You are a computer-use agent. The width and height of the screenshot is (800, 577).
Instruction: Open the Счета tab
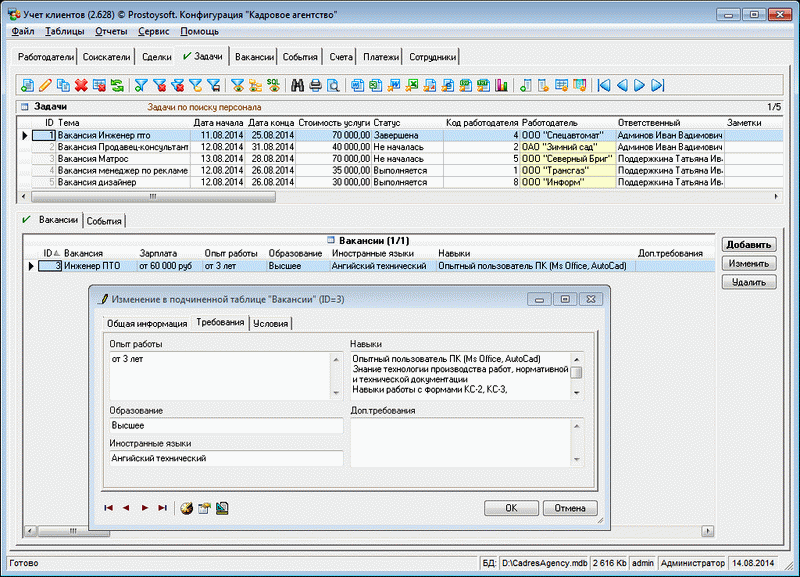pos(340,57)
